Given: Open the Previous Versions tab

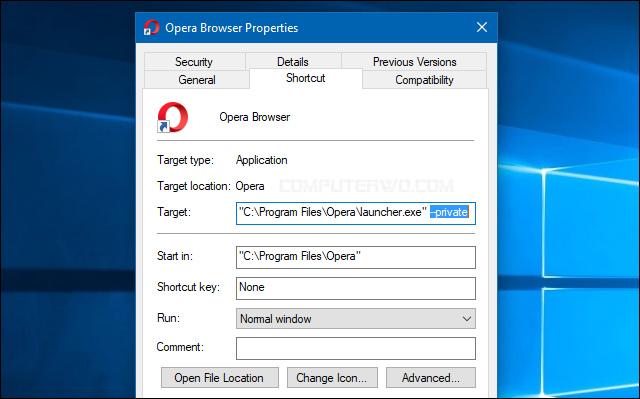Looking at the screenshot, I should [x=414, y=62].
